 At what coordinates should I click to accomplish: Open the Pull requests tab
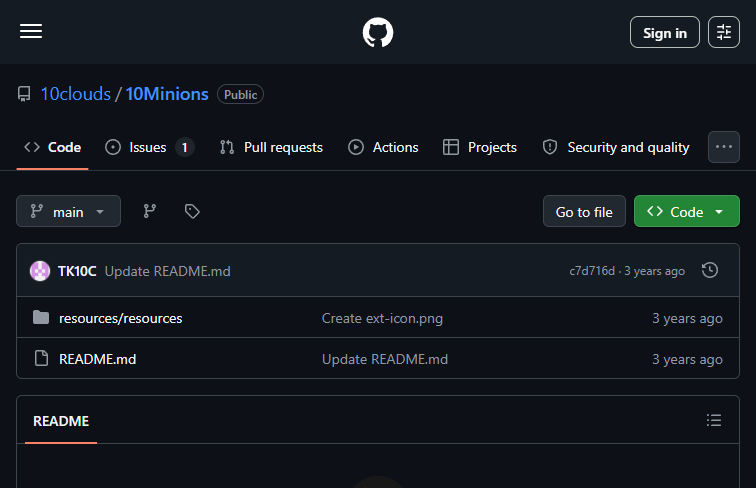(x=271, y=147)
